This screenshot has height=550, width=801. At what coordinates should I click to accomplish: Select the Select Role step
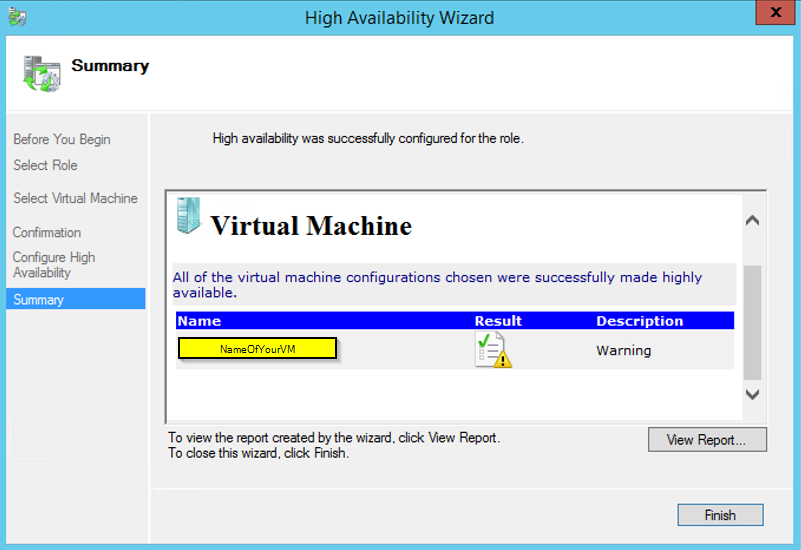(x=45, y=165)
